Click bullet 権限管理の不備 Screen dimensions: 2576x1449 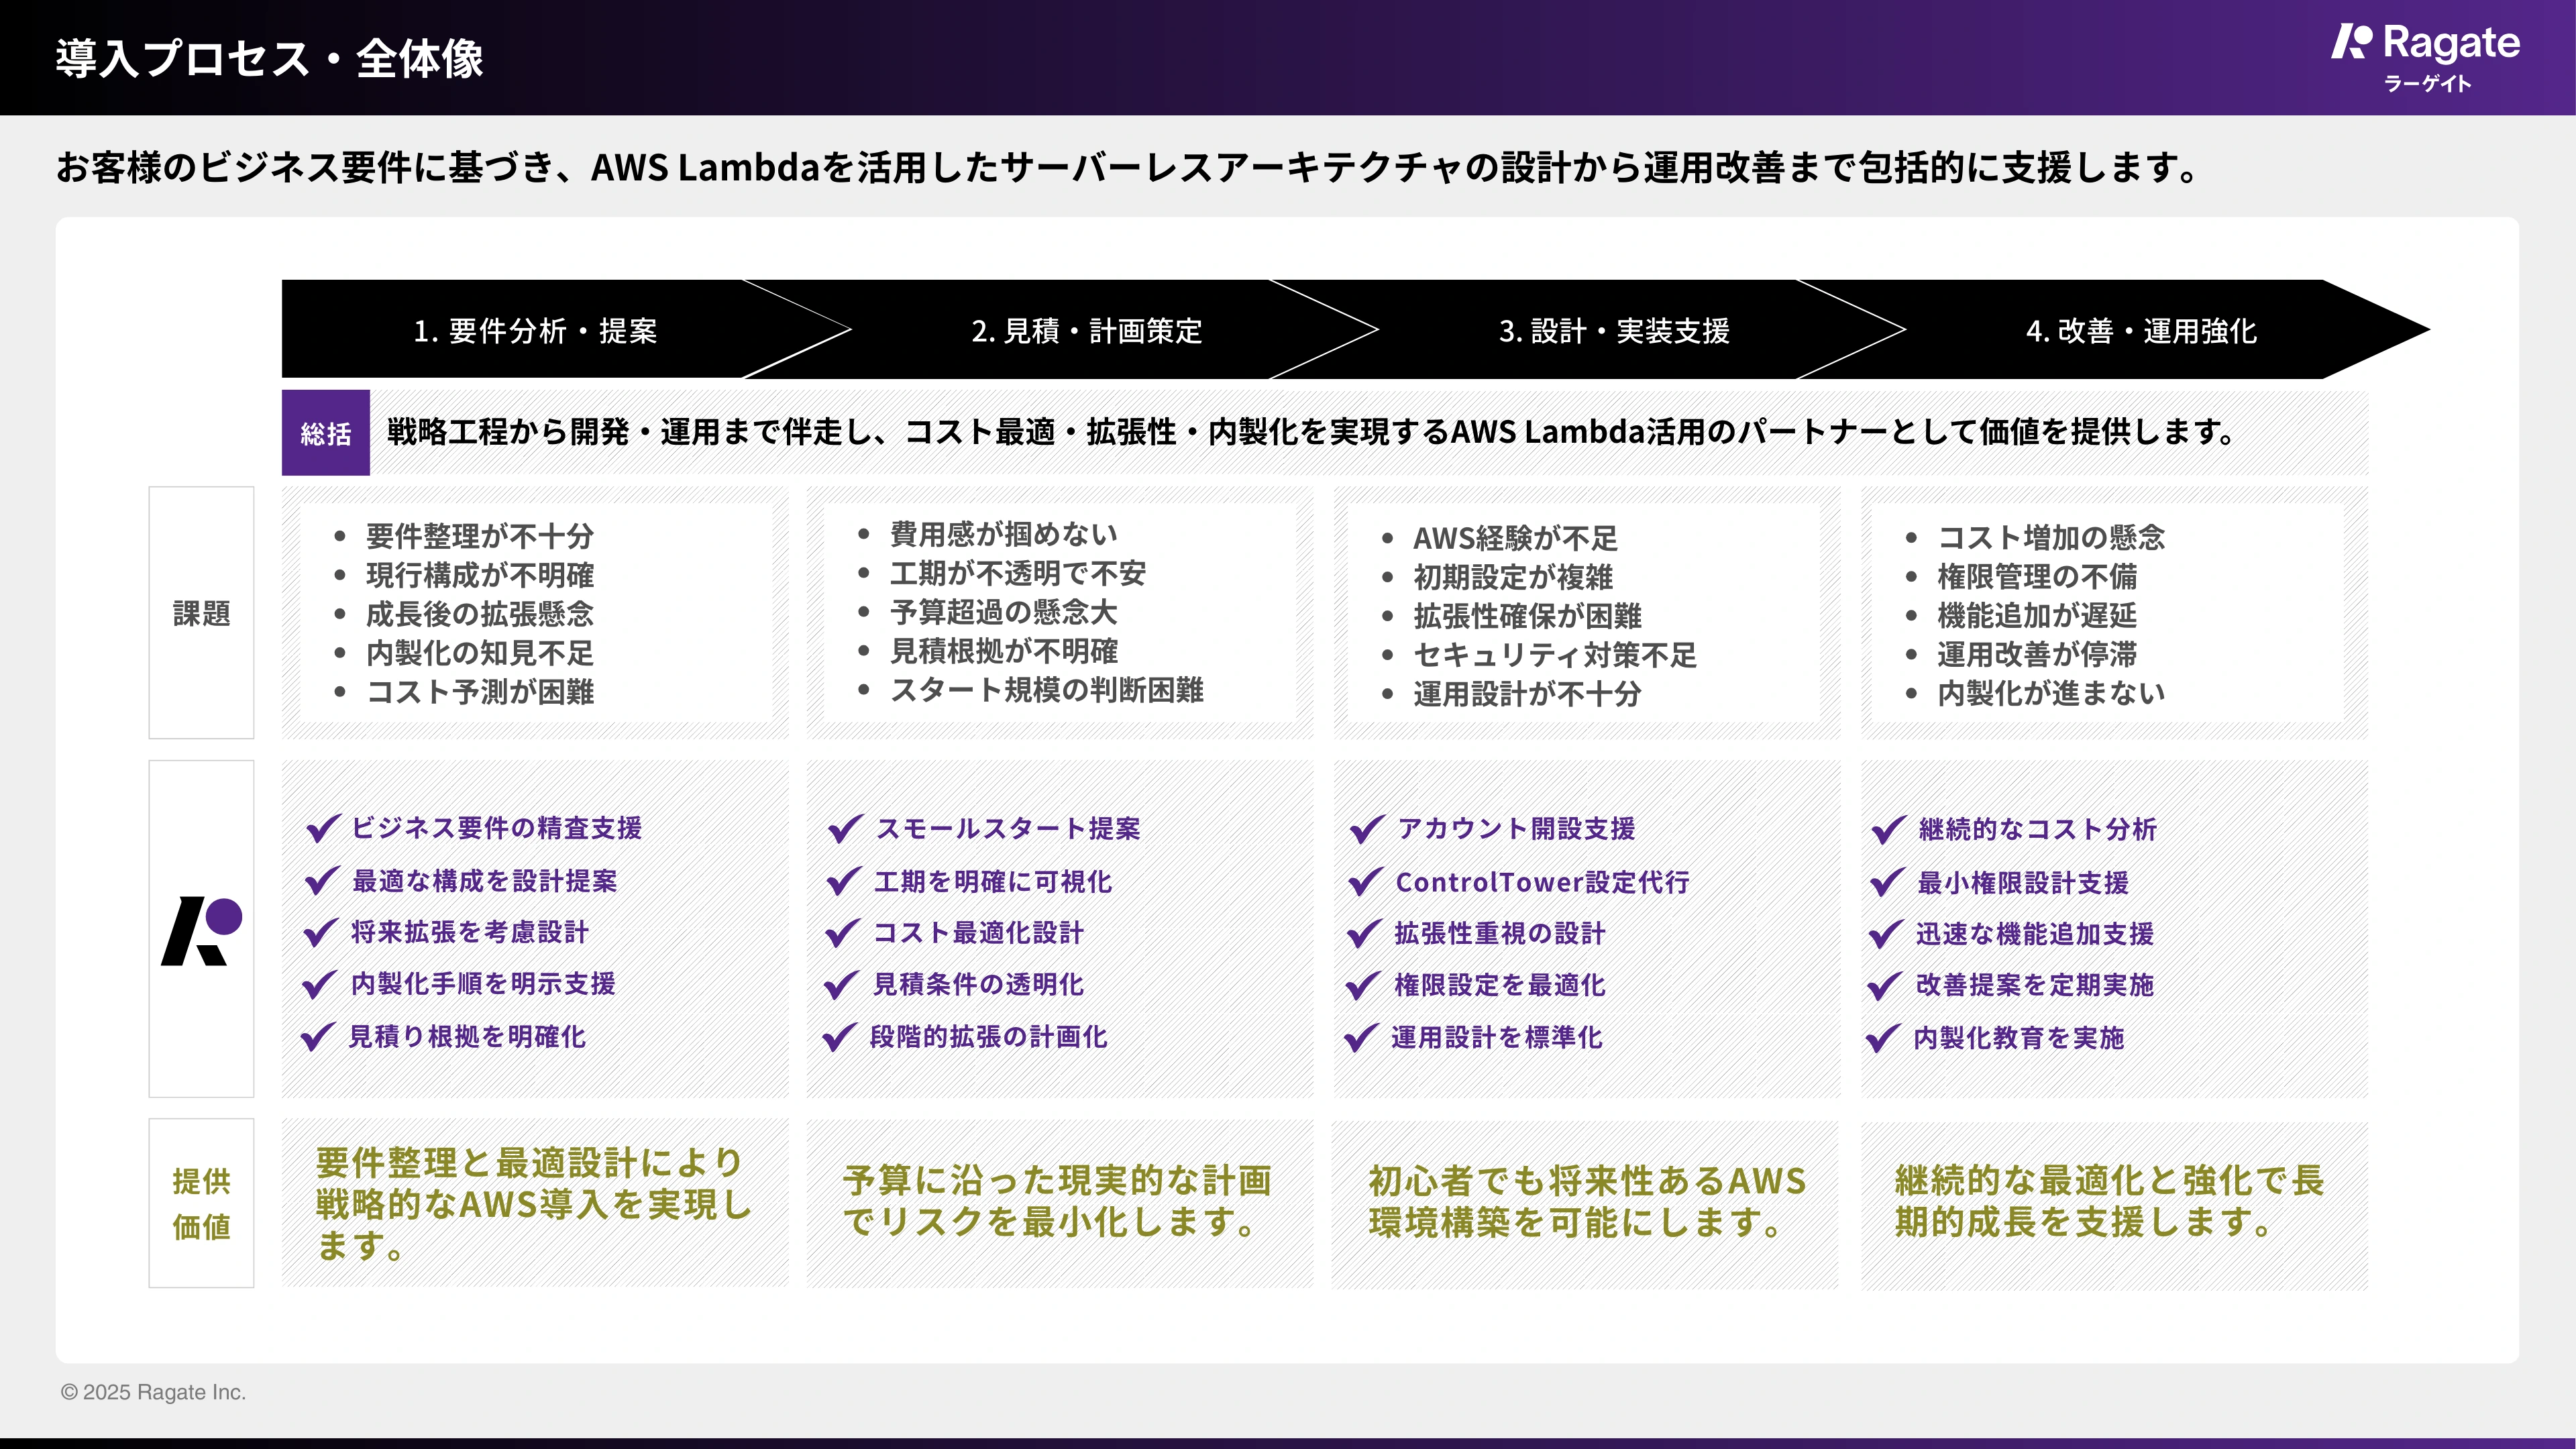click(x=2037, y=576)
